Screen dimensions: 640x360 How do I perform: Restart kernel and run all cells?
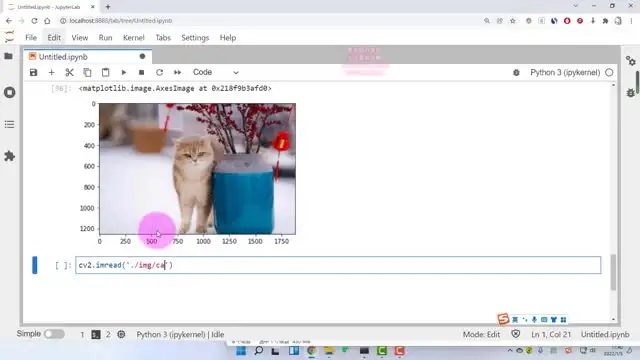coord(177,73)
